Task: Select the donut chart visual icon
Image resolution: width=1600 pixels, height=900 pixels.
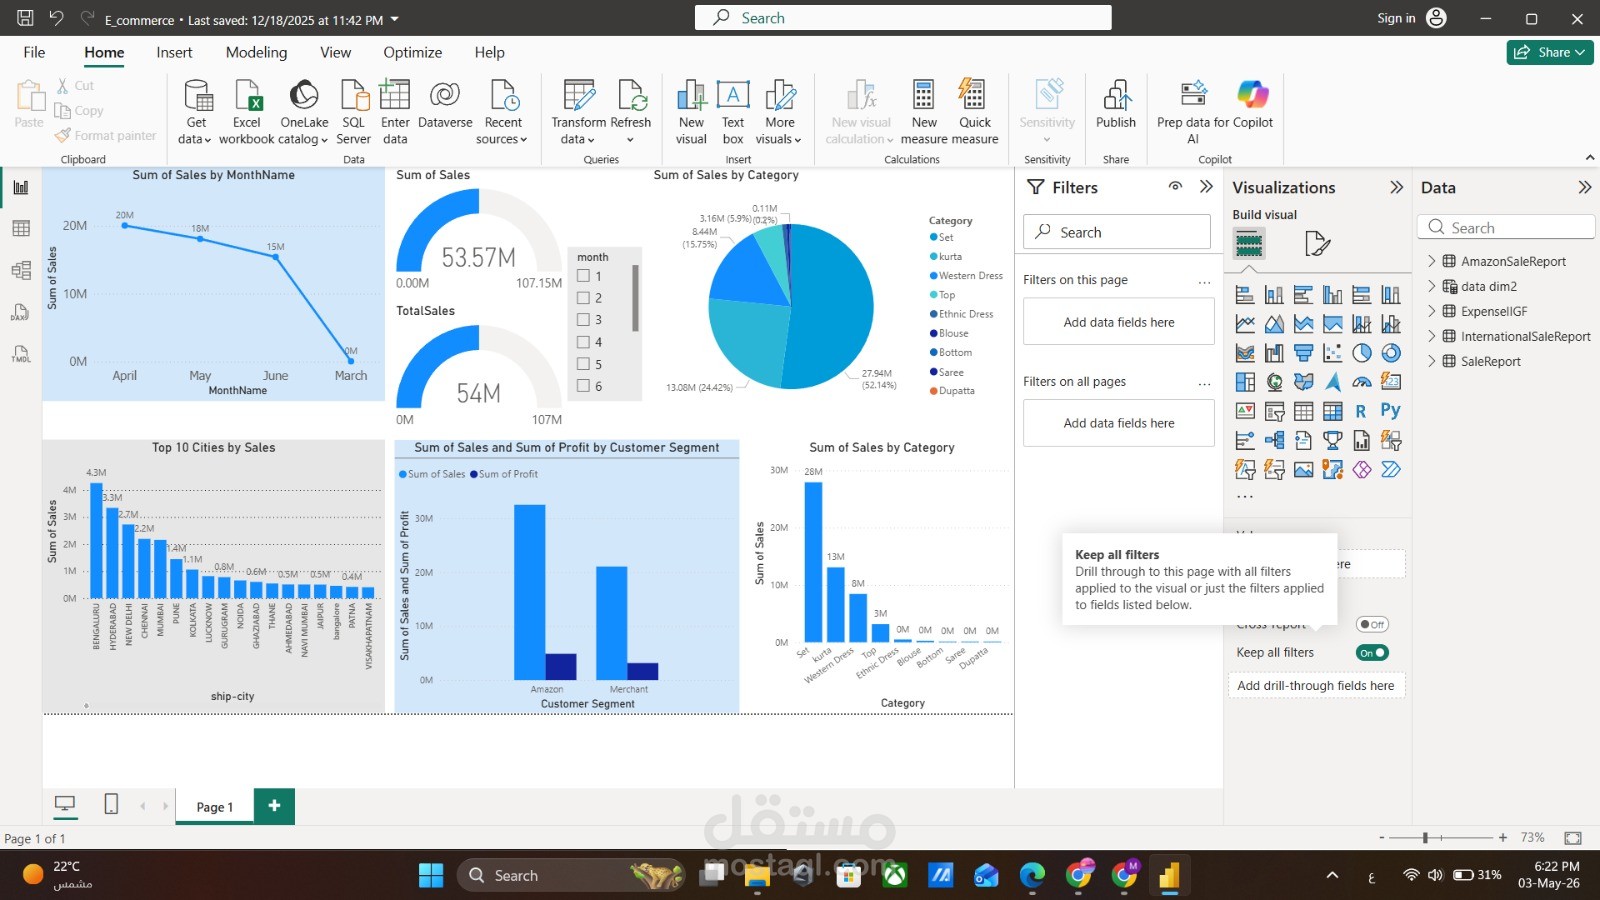Action: 1391,353
